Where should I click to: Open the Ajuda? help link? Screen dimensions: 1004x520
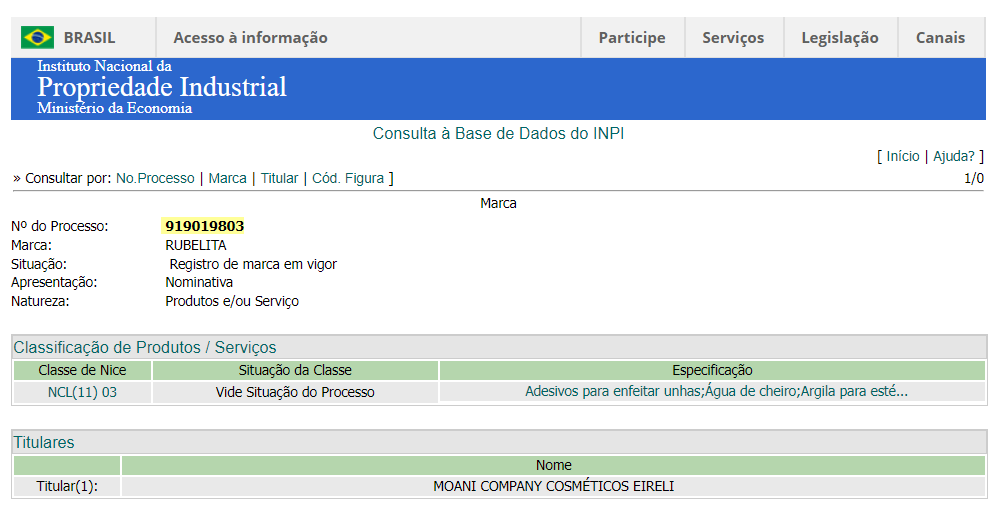953,156
